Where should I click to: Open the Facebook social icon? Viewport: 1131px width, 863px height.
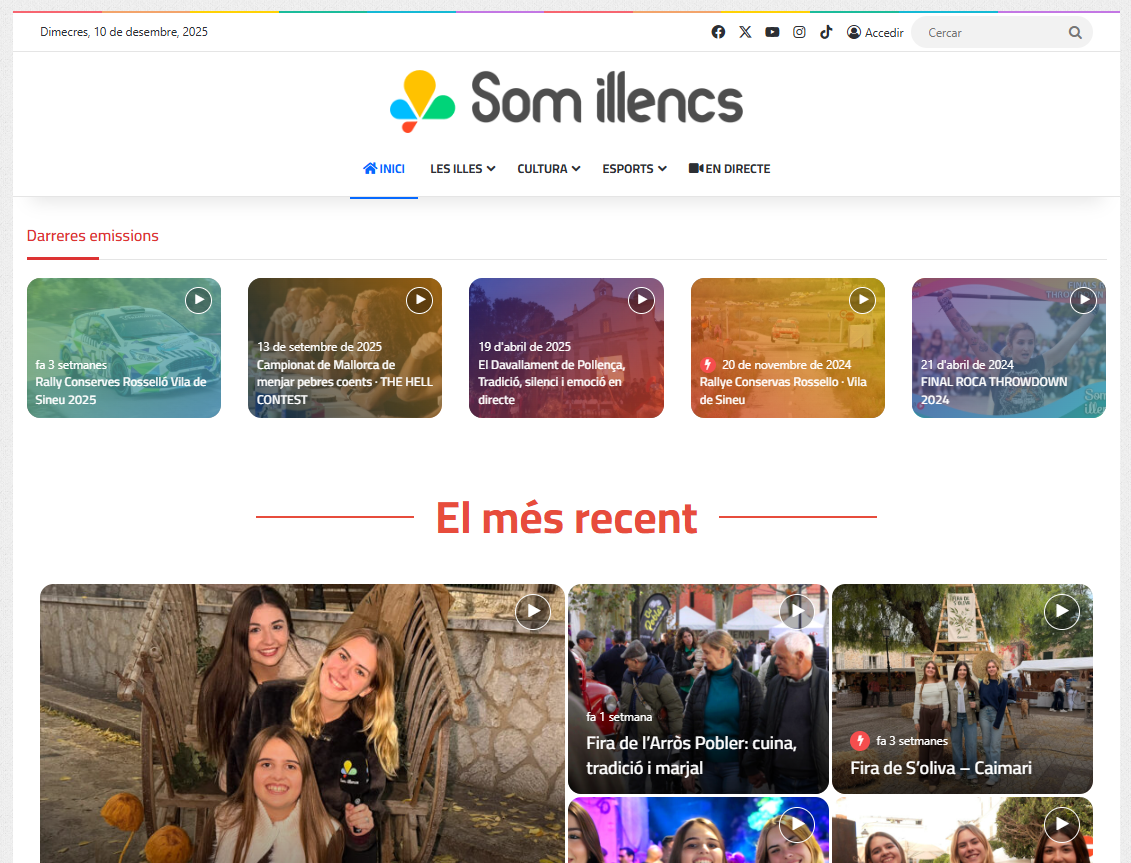pos(718,32)
